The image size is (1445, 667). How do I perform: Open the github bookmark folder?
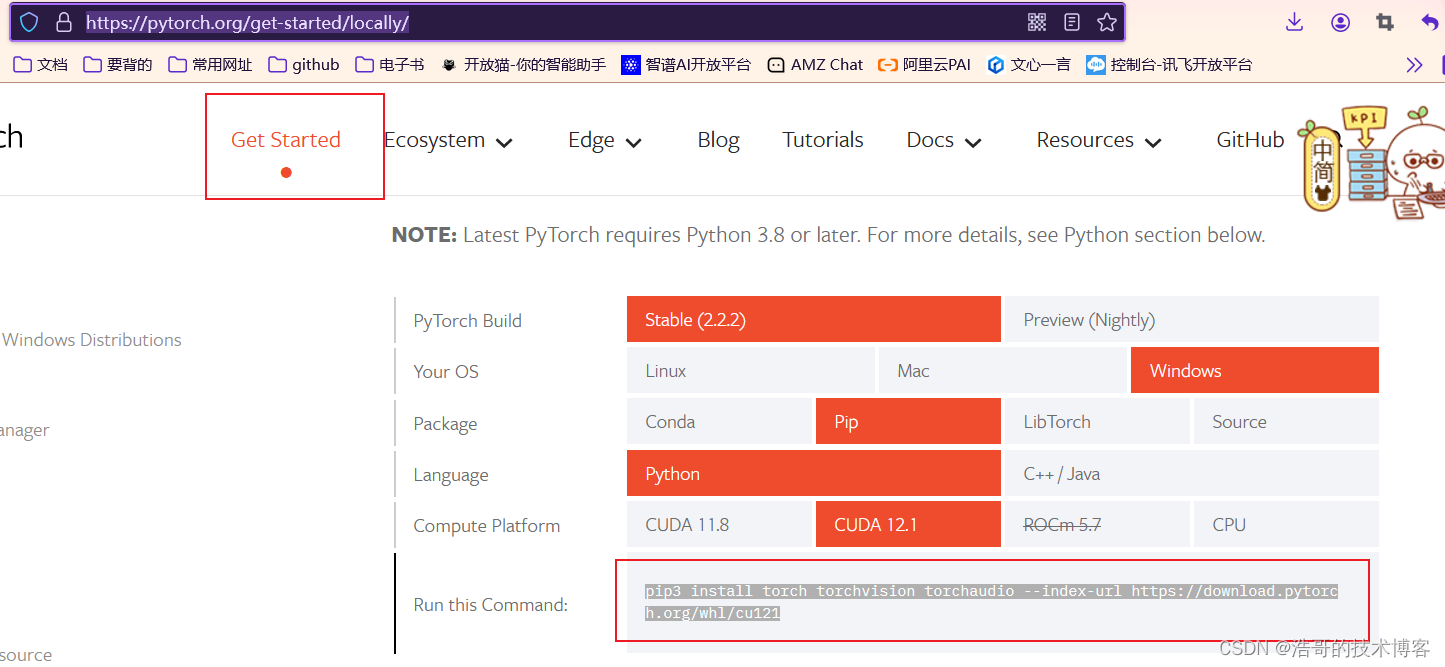point(304,65)
